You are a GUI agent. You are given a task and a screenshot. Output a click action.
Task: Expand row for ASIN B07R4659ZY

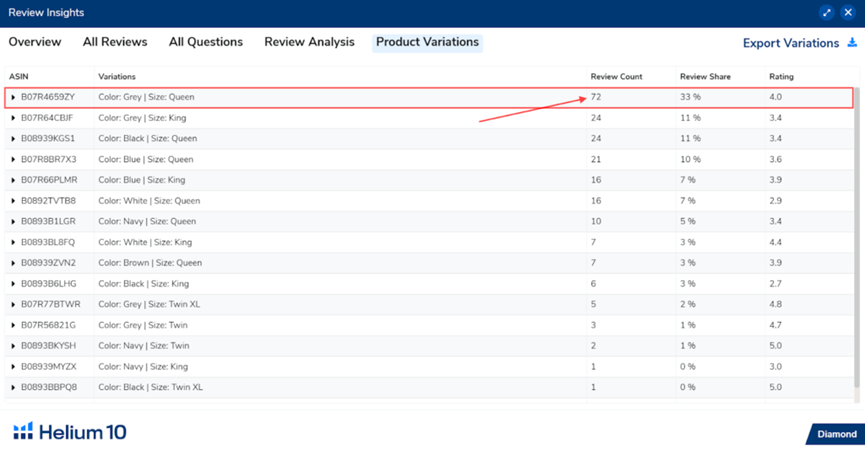click(x=13, y=98)
